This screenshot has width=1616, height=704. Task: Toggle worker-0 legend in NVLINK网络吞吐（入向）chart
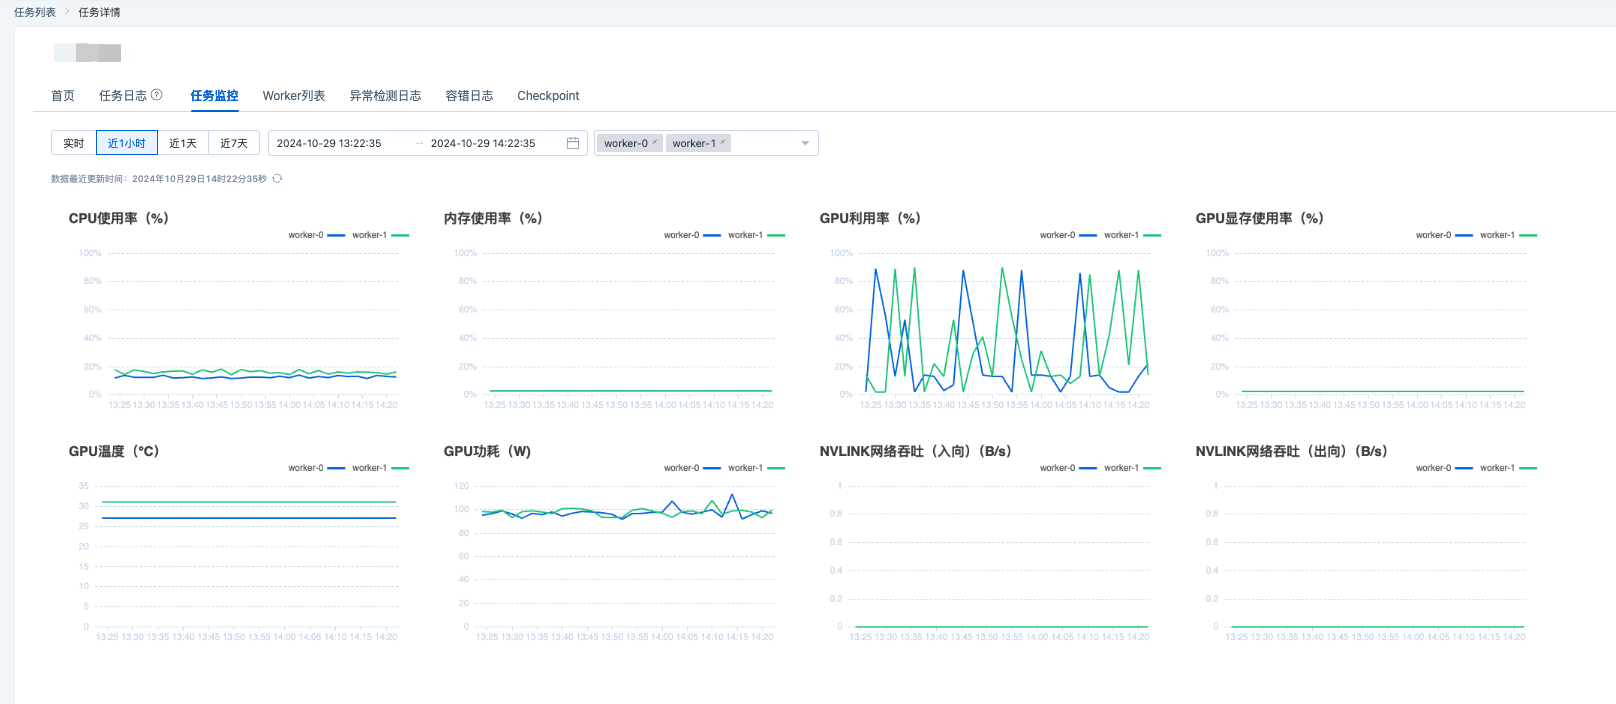pos(1068,468)
